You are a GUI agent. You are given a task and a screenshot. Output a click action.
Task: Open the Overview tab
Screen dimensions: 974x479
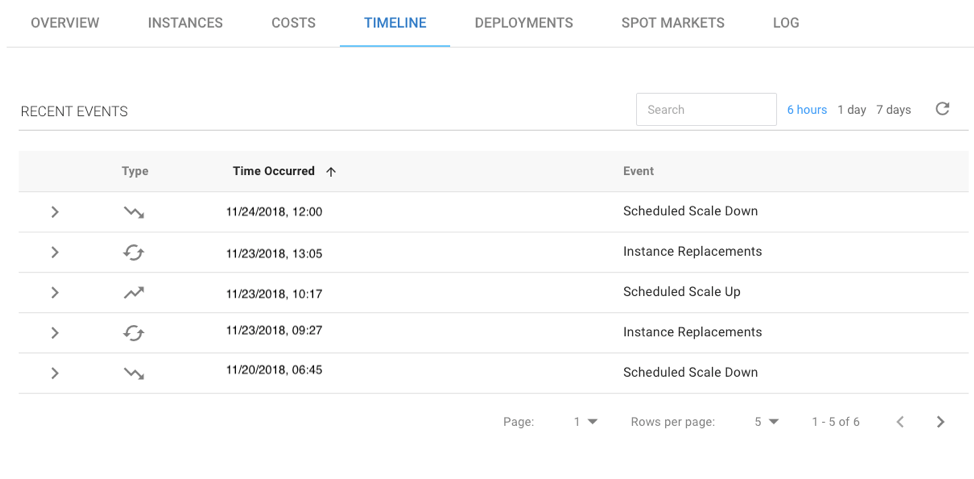click(65, 23)
